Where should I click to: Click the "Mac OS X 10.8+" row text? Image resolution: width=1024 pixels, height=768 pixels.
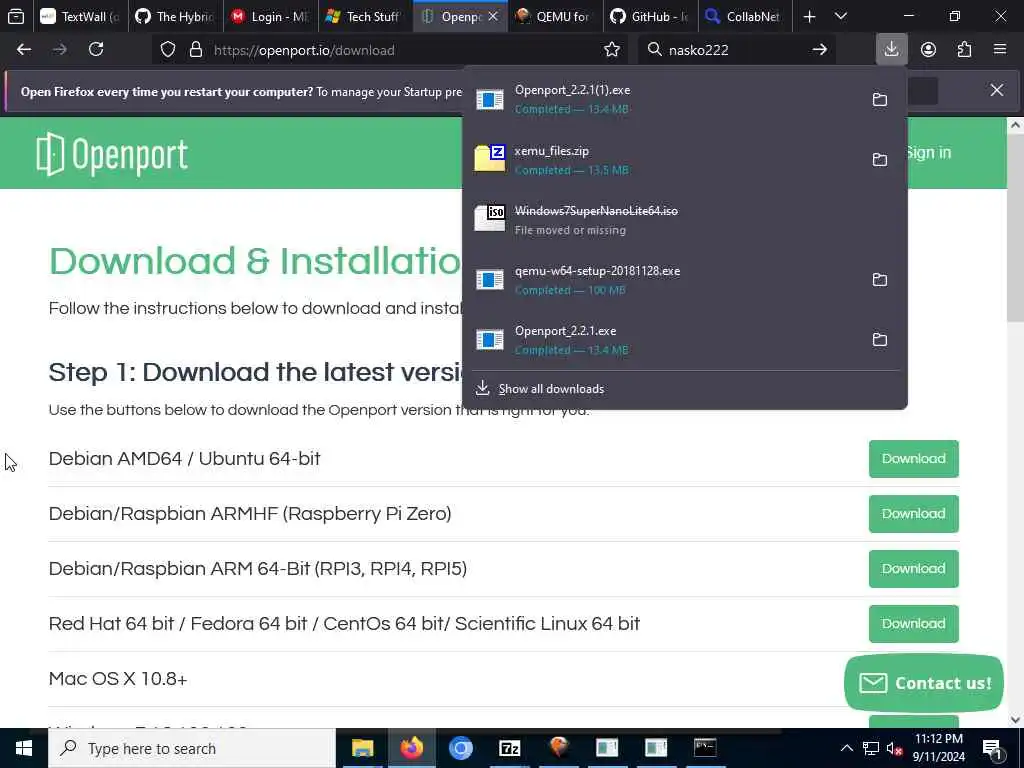(x=118, y=679)
